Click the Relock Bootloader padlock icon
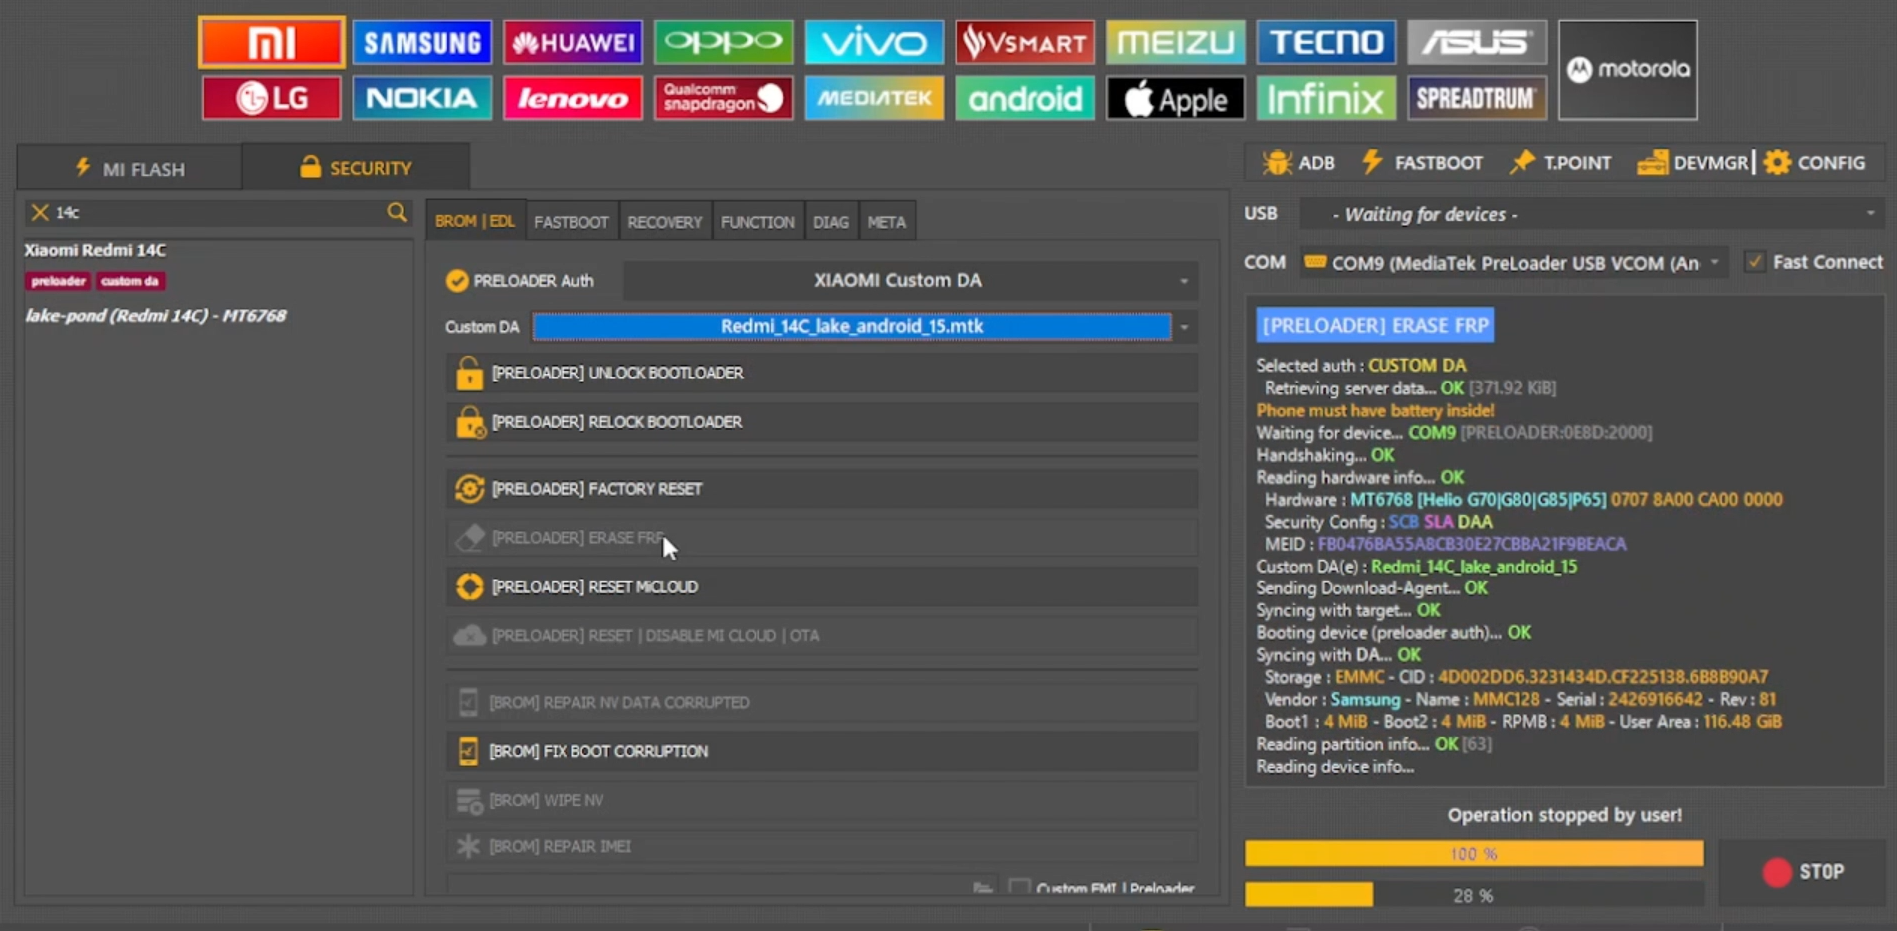Image resolution: width=1897 pixels, height=931 pixels. pos(469,422)
